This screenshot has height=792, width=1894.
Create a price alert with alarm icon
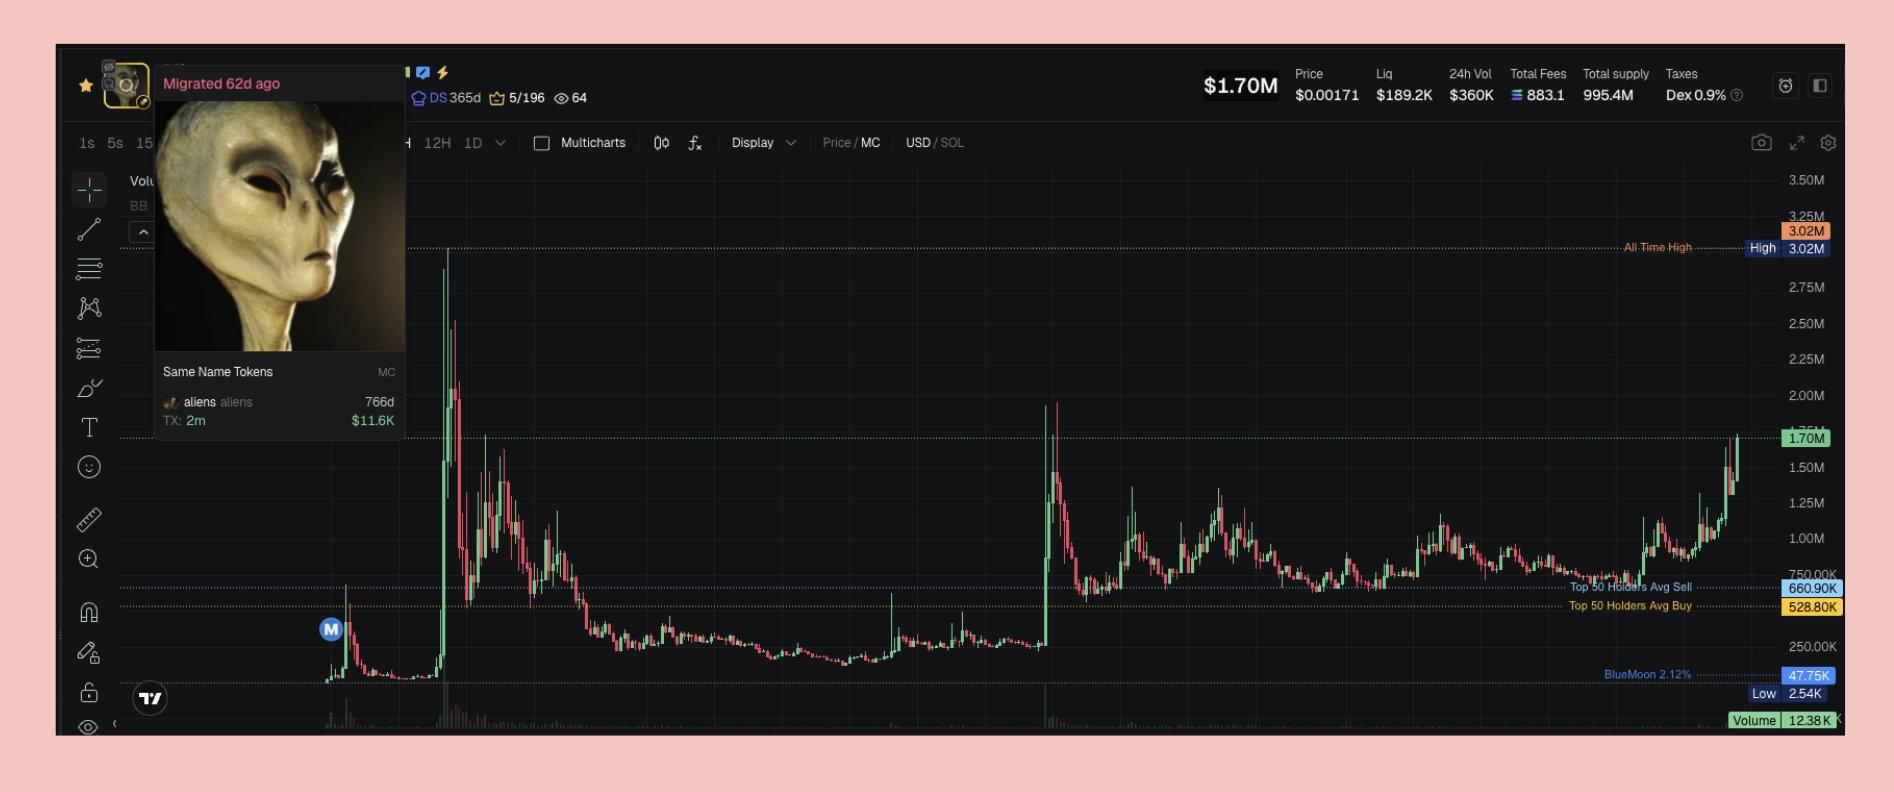tap(1785, 86)
